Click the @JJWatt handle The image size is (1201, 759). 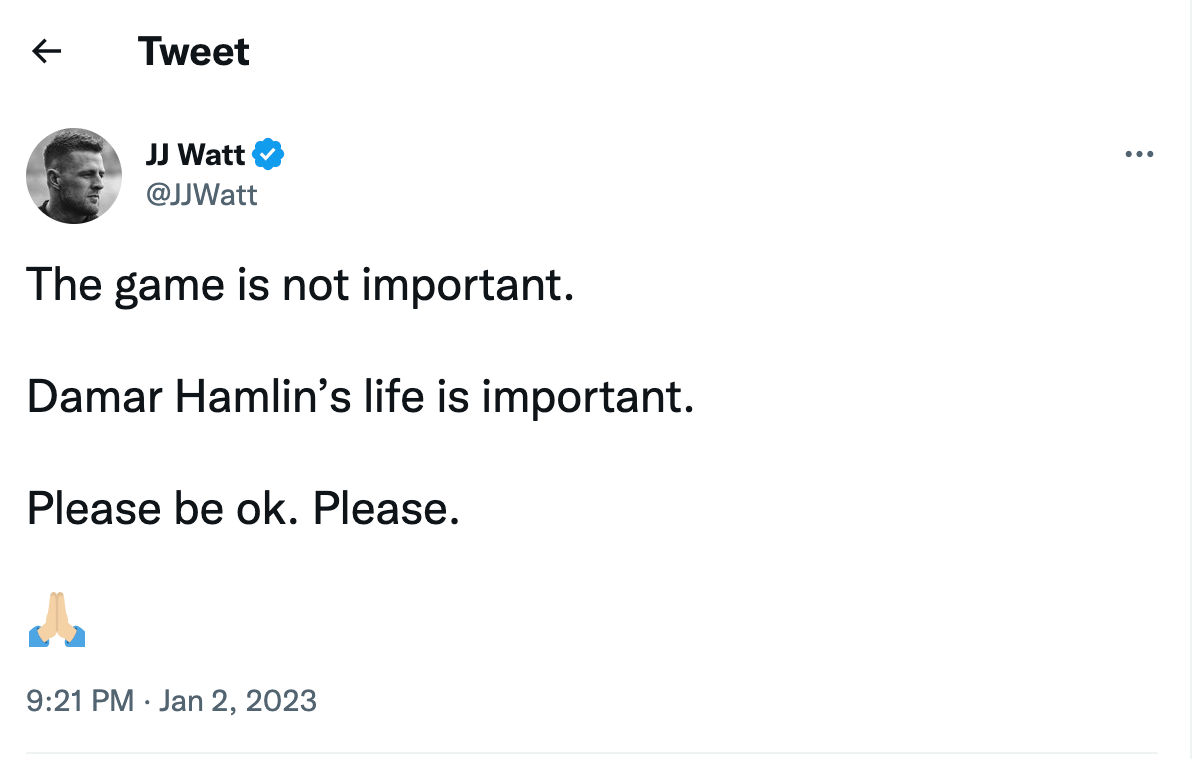(x=202, y=194)
